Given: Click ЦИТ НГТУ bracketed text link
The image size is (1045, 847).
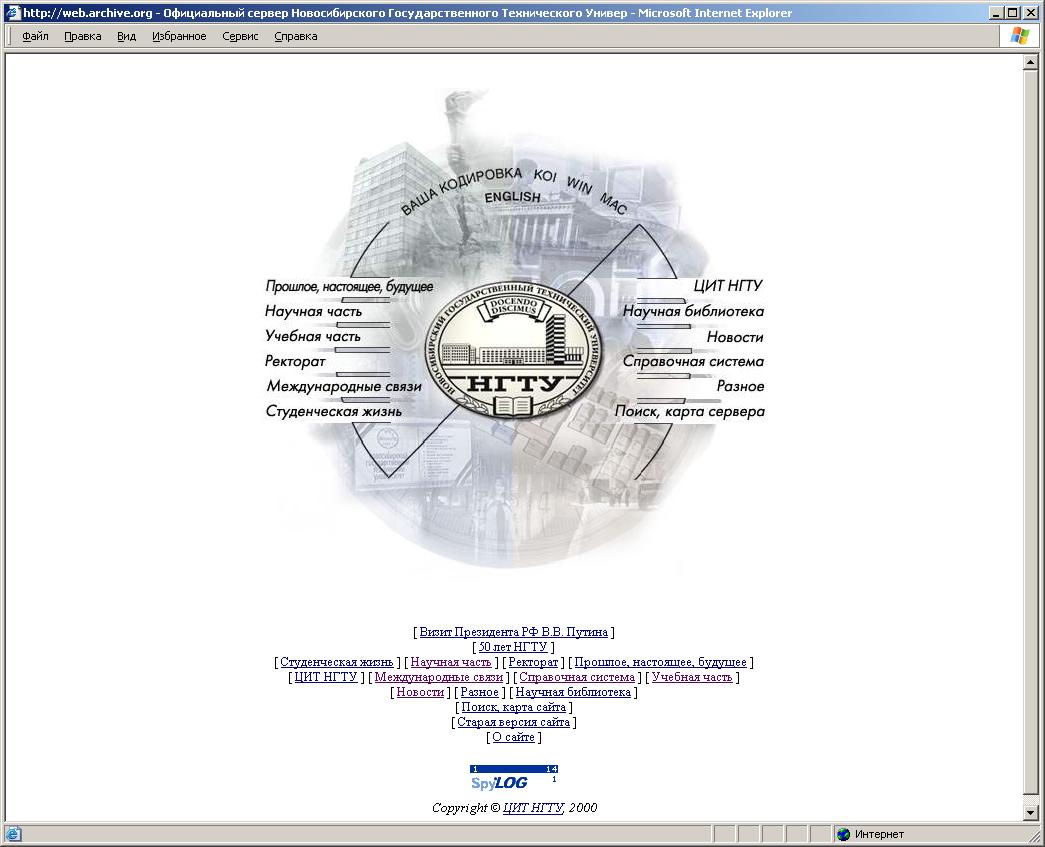Looking at the screenshot, I should 326,677.
